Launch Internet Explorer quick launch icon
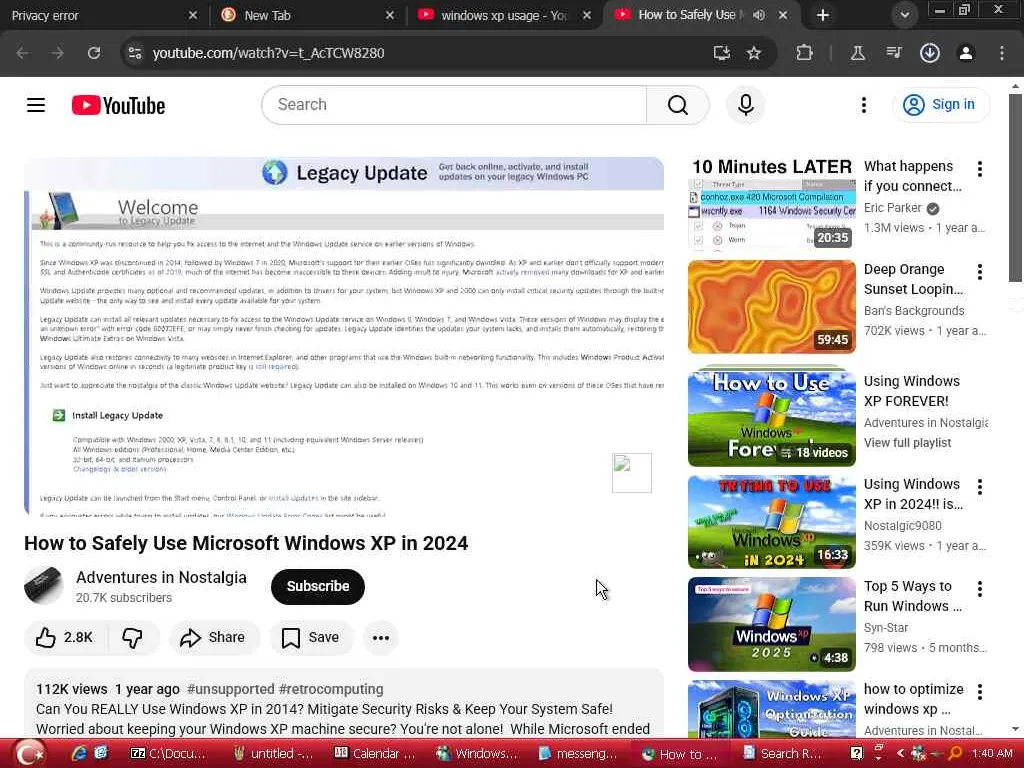Image resolution: width=1024 pixels, height=768 pixels. tap(79, 754)
